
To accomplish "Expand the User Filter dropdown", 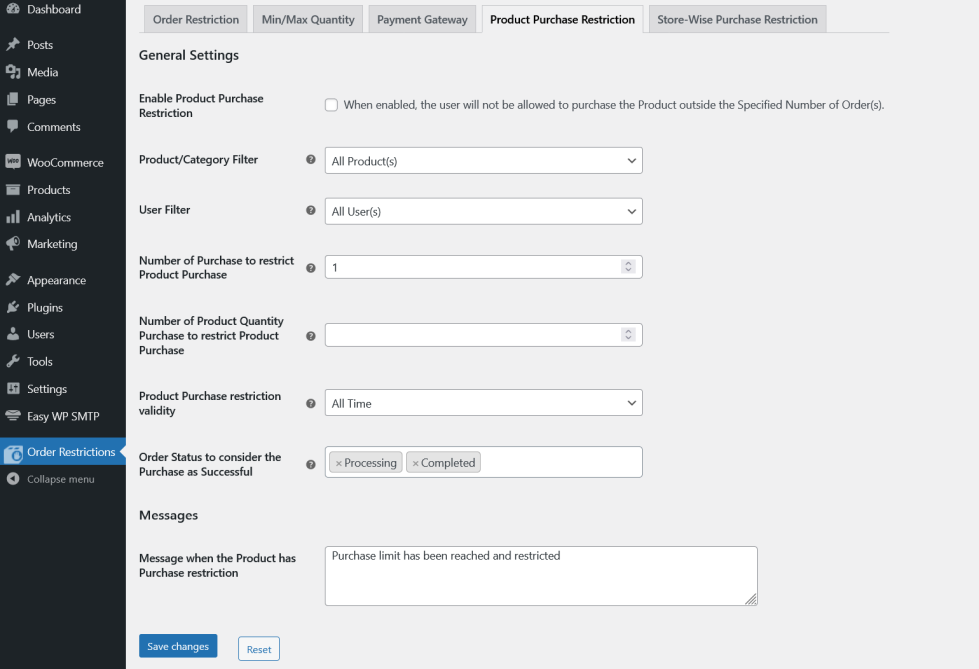I will coord(483,211).
